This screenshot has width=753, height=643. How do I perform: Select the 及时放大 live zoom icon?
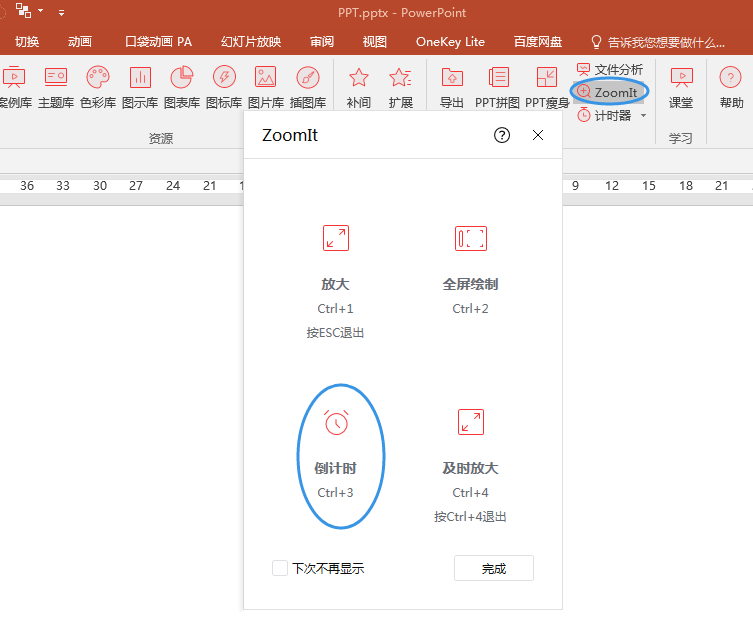pos(471,422)
